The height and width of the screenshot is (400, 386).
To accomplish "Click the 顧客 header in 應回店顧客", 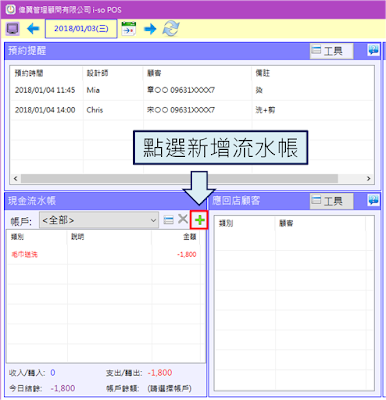I will (x=286, y=223).
